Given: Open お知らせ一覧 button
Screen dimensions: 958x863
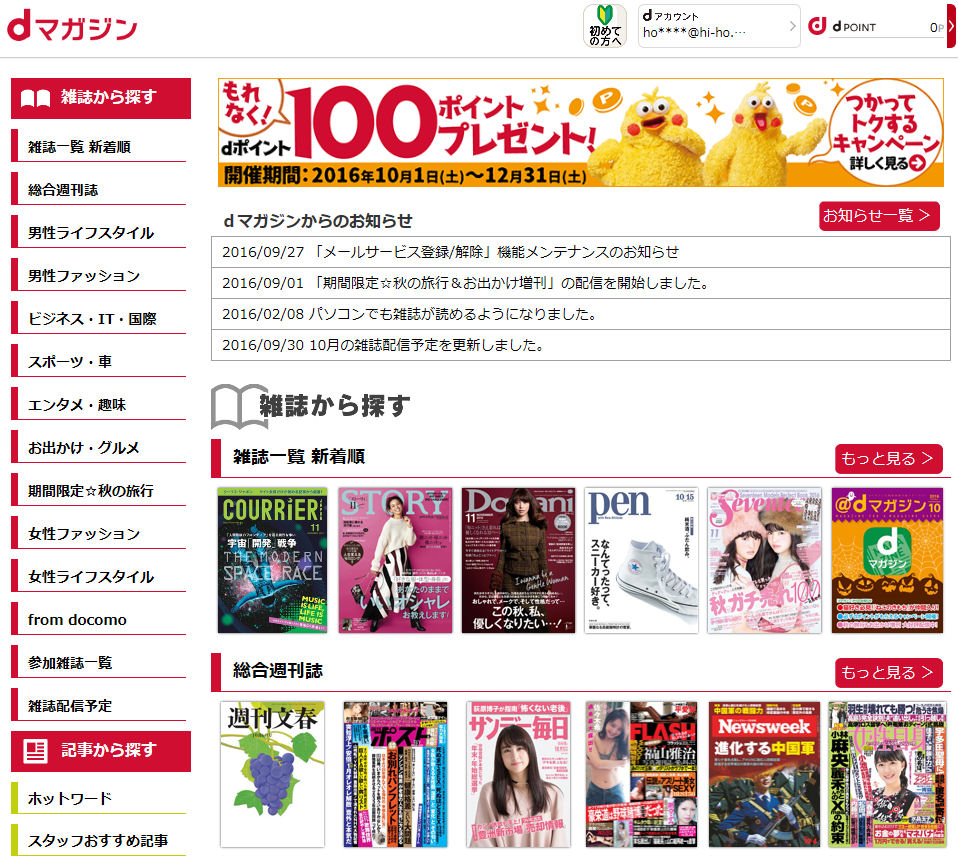Looking at the screenshot, I should pos(879,216).
